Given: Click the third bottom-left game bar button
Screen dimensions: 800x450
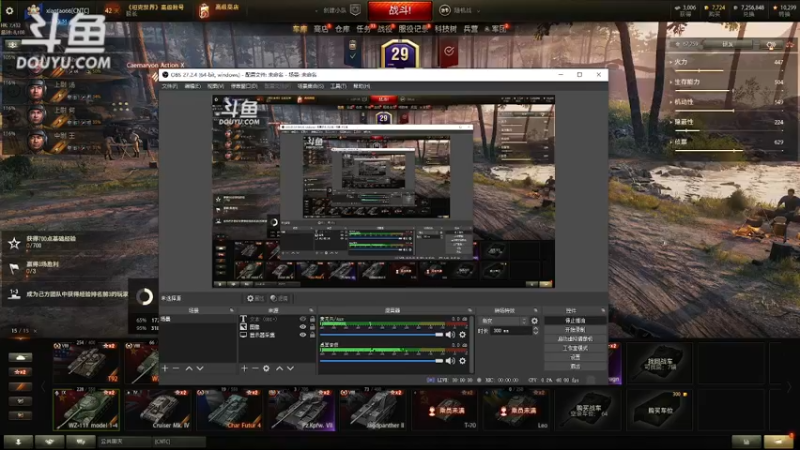Looking at the screenshot, I should coord(81,442).
